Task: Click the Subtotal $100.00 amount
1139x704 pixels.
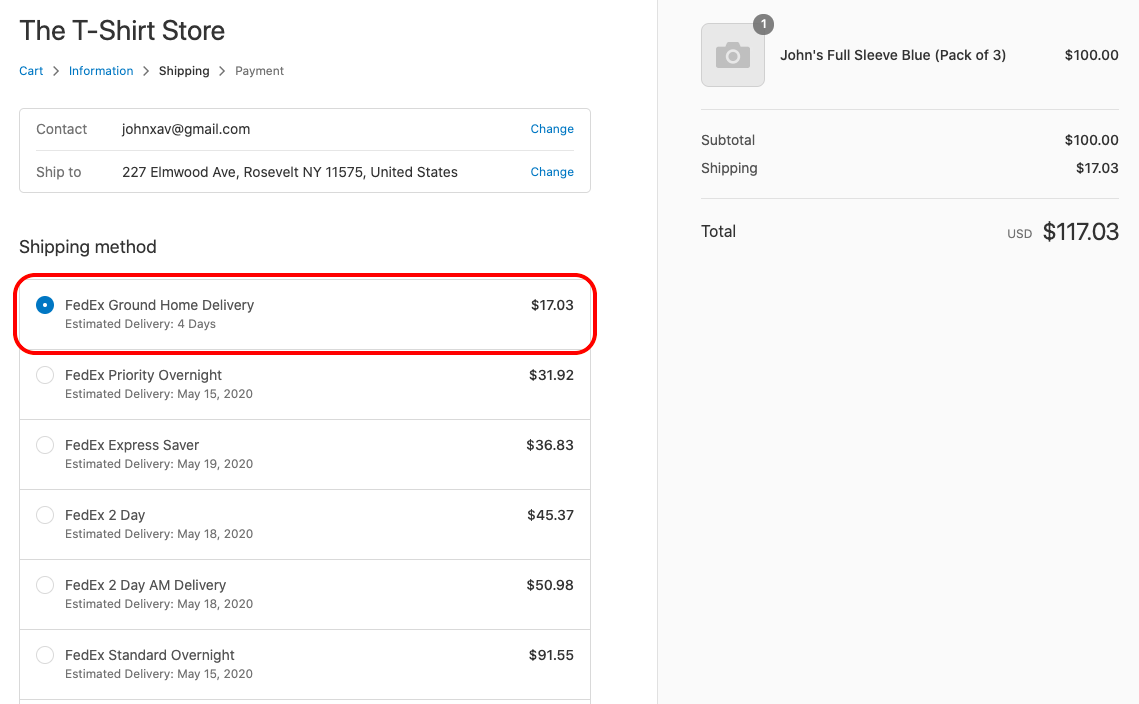Action: click(1092, 140)
